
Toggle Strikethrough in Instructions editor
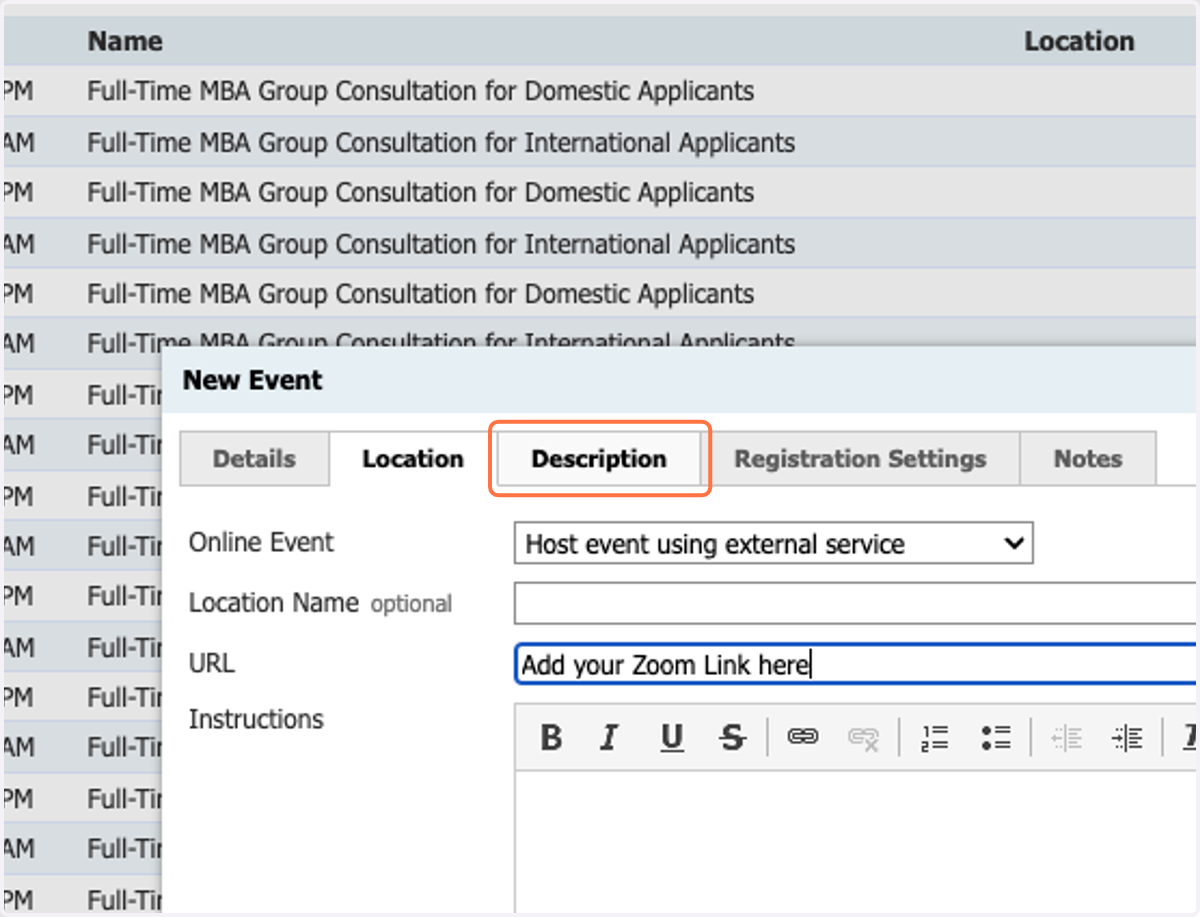733,739
